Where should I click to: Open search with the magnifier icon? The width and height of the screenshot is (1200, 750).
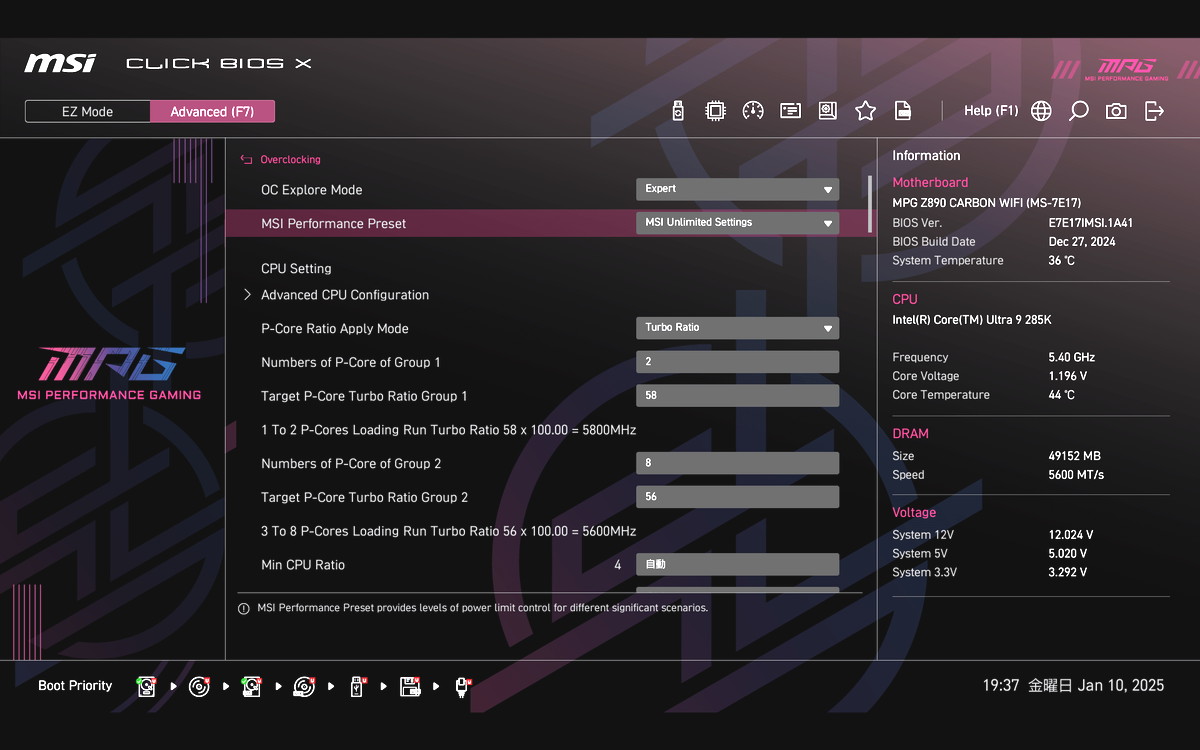[x=1078, y=111]
